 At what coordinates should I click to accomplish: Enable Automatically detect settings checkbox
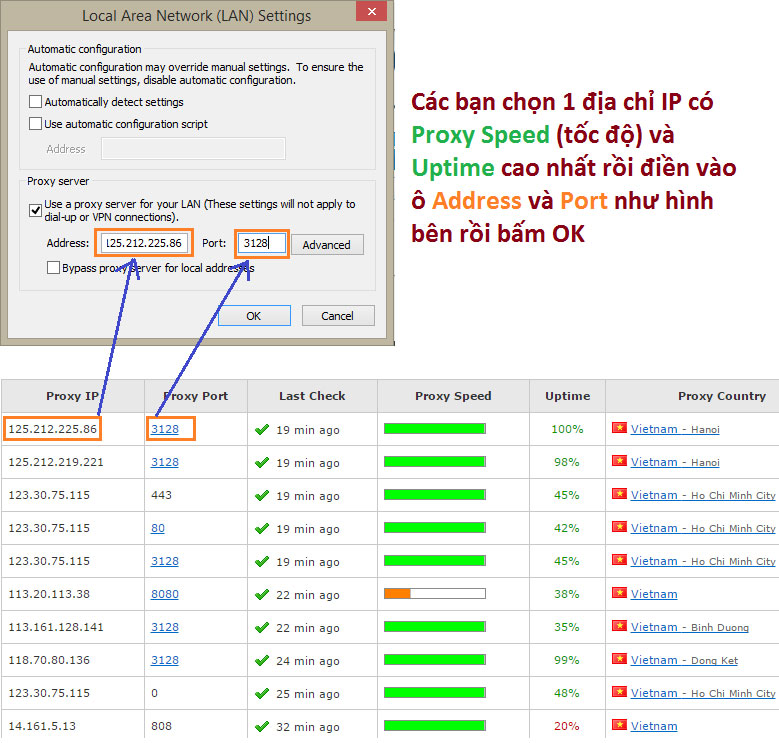click(36, 102)
